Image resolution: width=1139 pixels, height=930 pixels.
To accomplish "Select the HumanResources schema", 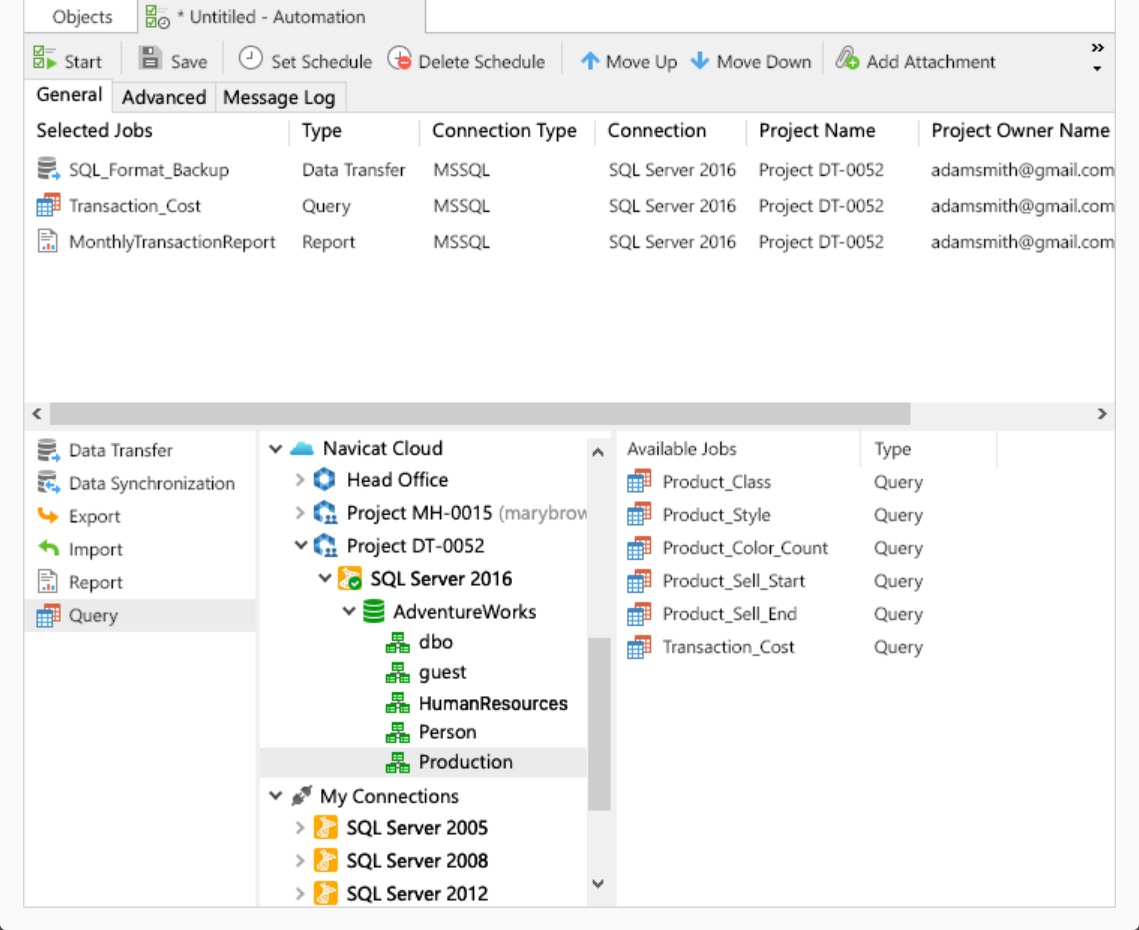I will [x=492, y=704].
